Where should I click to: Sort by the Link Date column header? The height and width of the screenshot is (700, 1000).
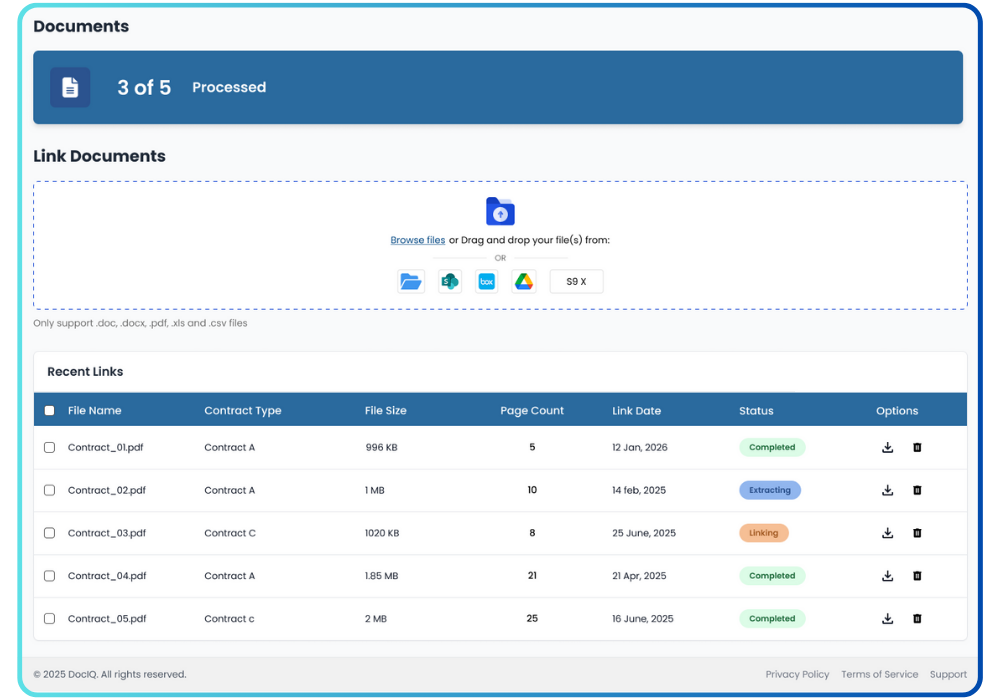point(636,411)
